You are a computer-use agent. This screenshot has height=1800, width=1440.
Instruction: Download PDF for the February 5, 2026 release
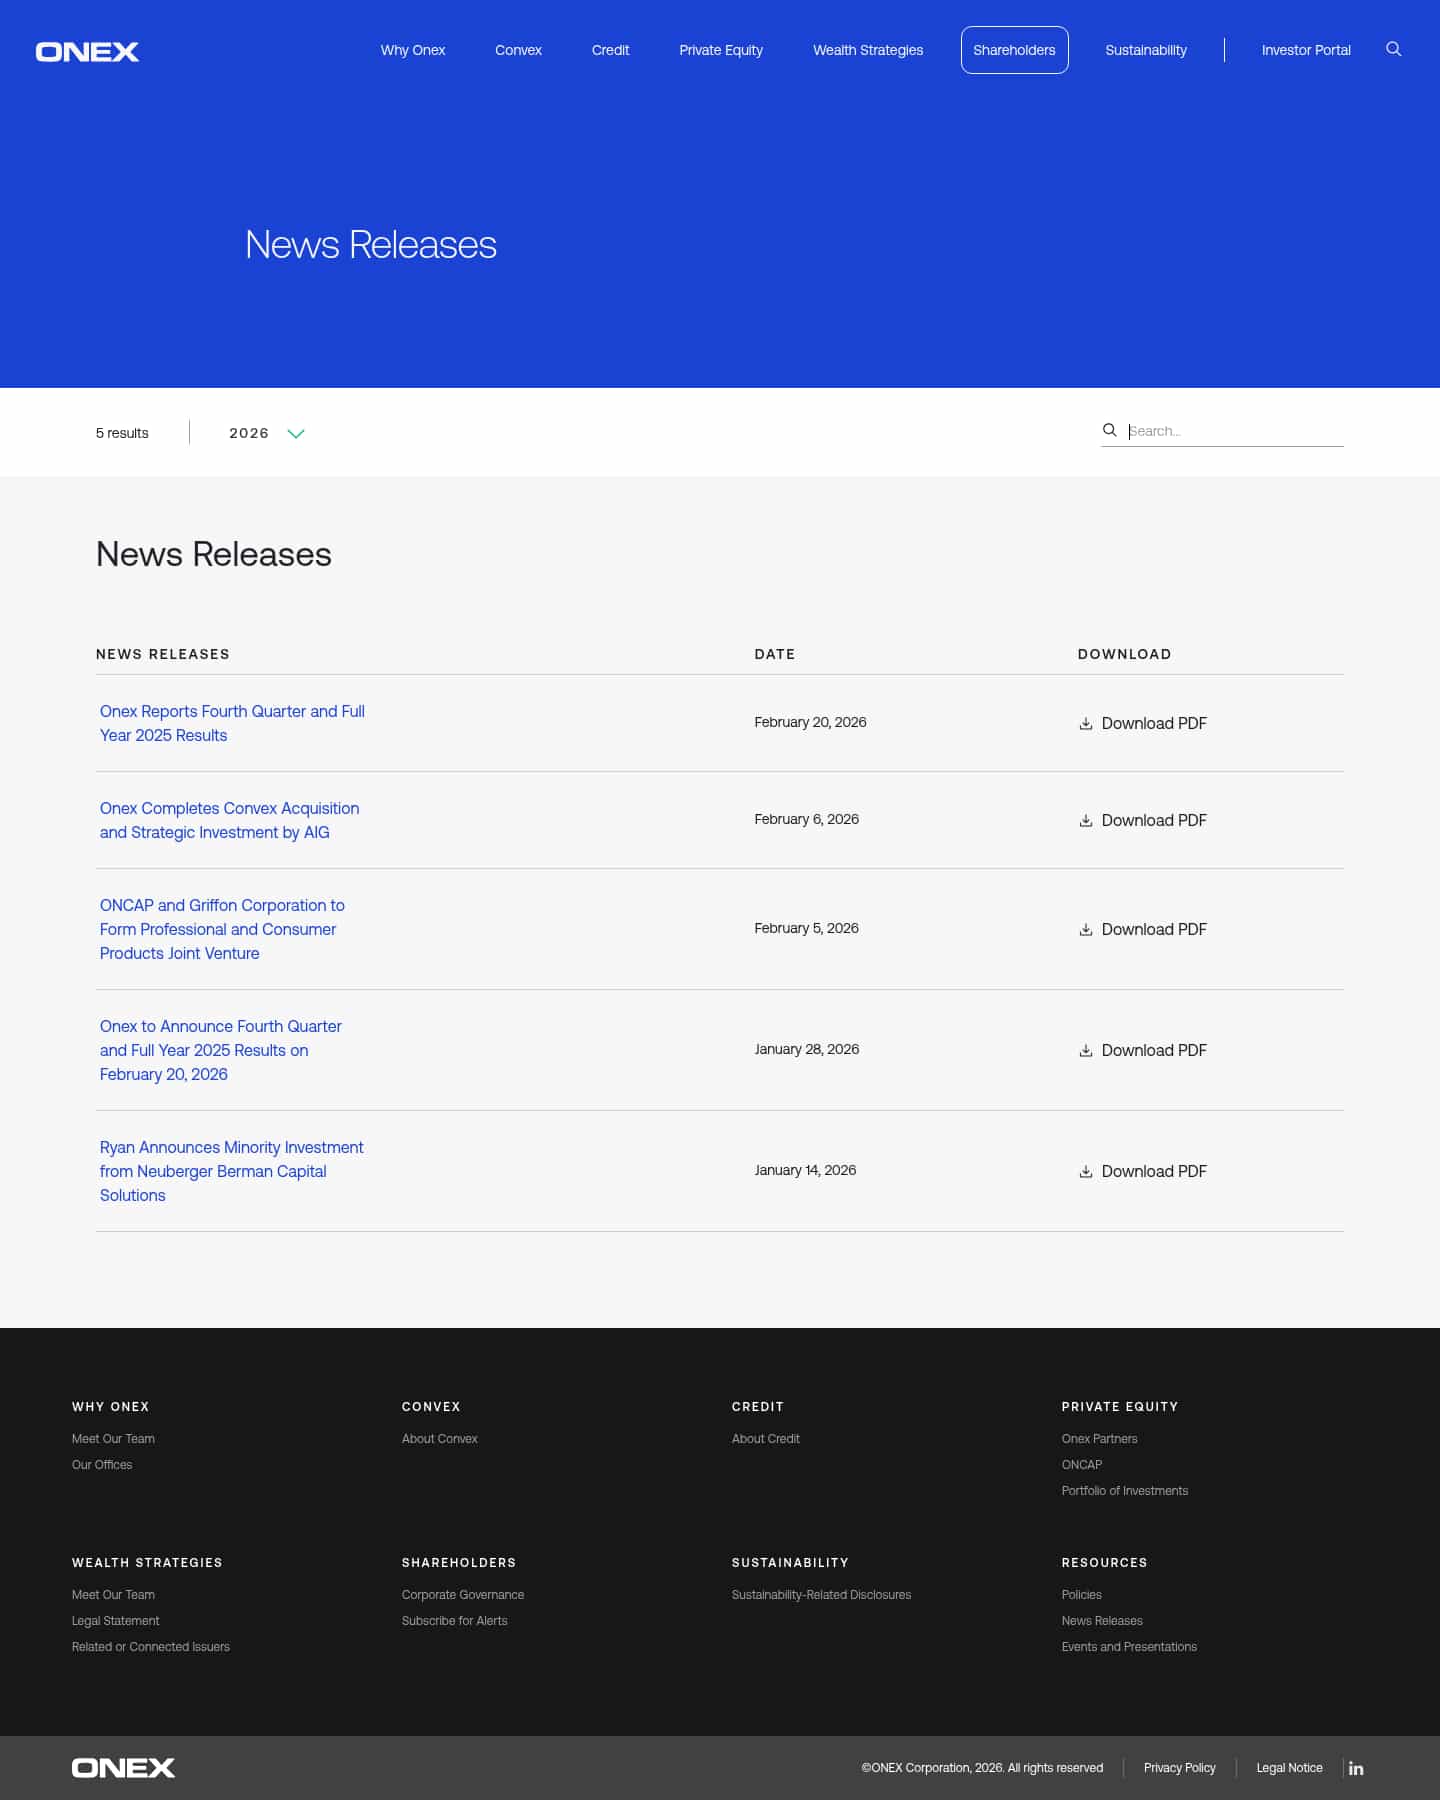tap(1143, 929)
